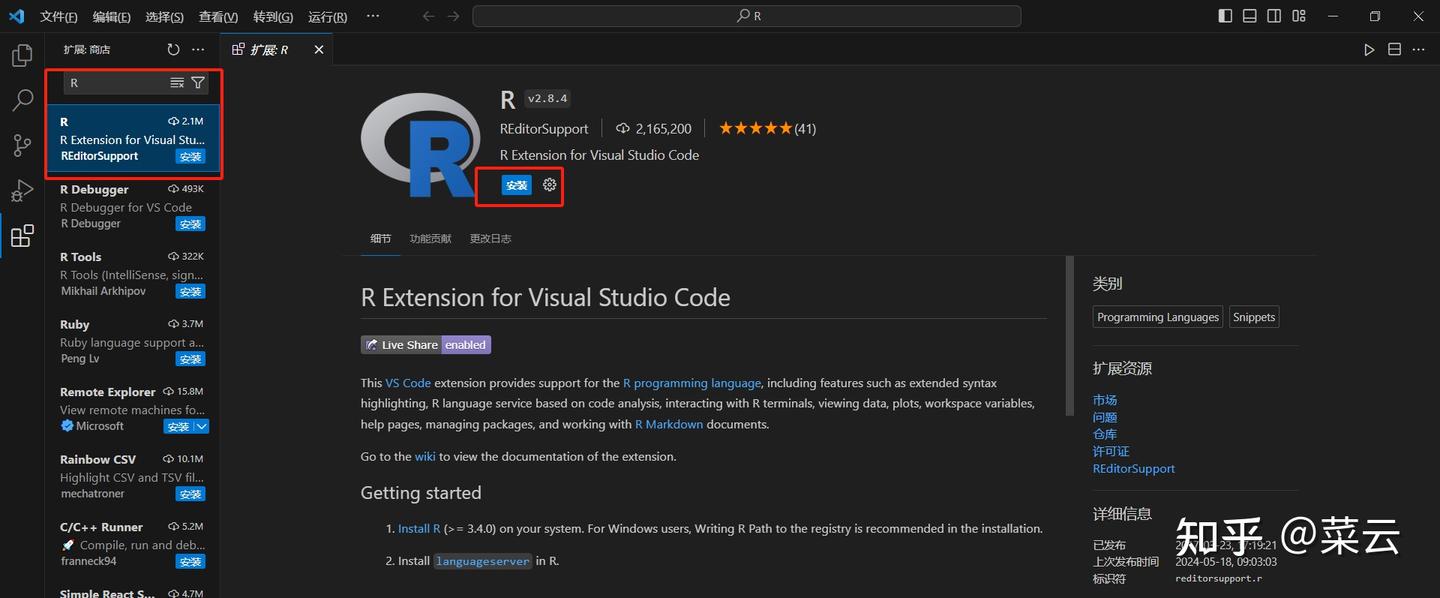
Task: Toggle the extensions filter funnel icon
Action: pos(197,83)
